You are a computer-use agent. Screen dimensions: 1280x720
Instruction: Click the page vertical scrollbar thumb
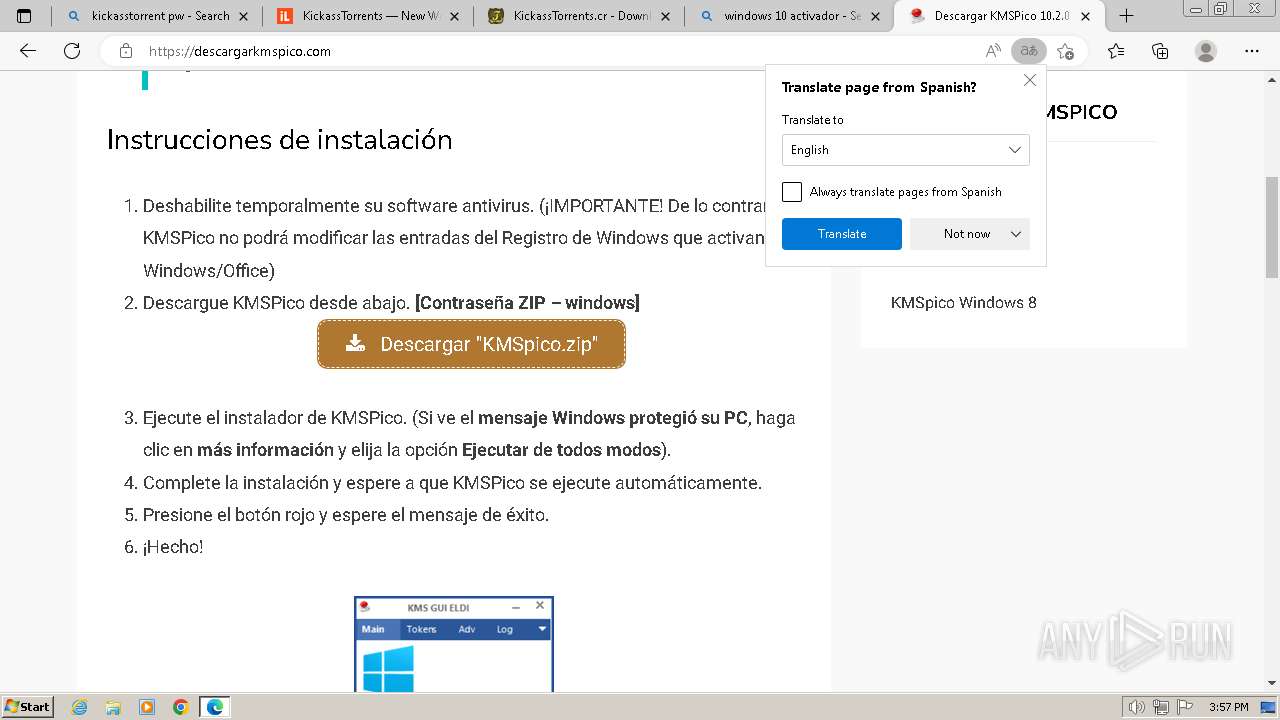(x=1272, y=227)
